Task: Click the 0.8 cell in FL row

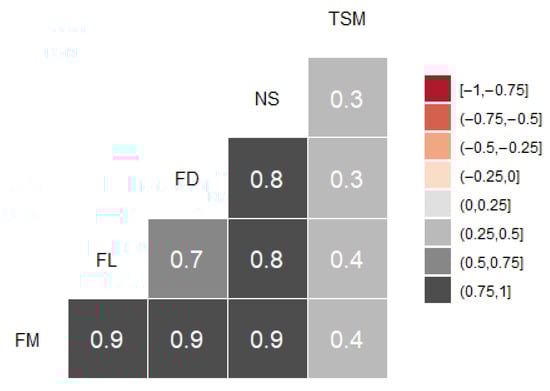Action: (268, 259)
